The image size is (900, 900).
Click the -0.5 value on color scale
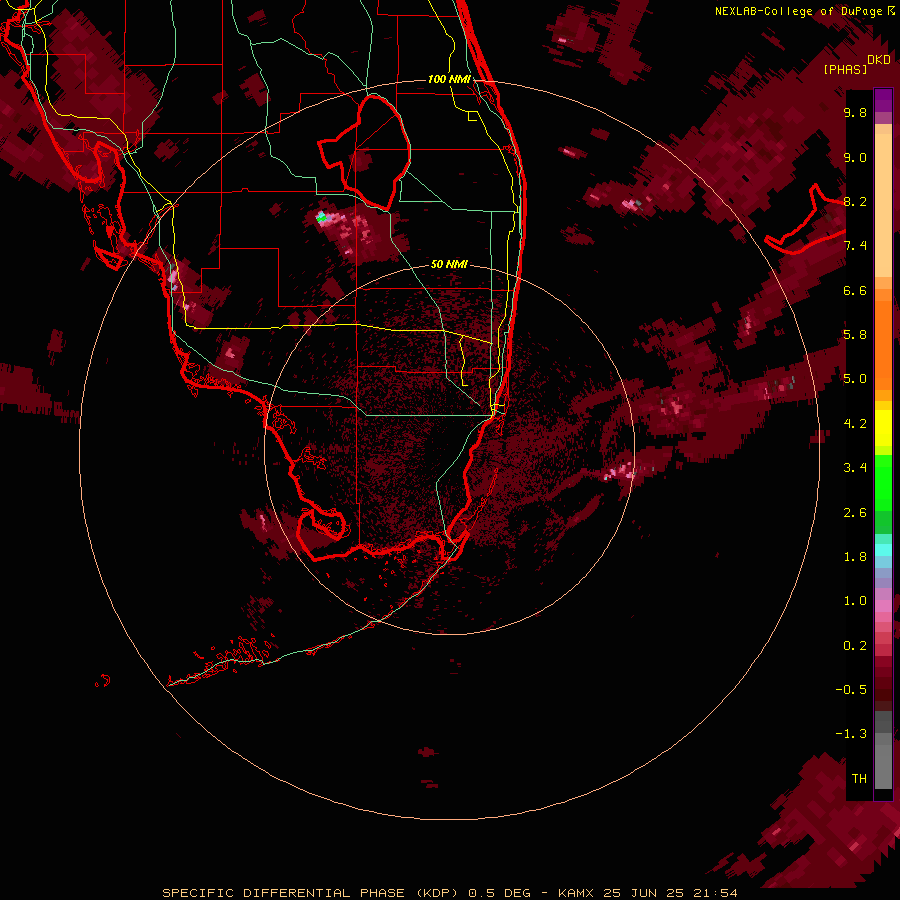coord(851,690)
